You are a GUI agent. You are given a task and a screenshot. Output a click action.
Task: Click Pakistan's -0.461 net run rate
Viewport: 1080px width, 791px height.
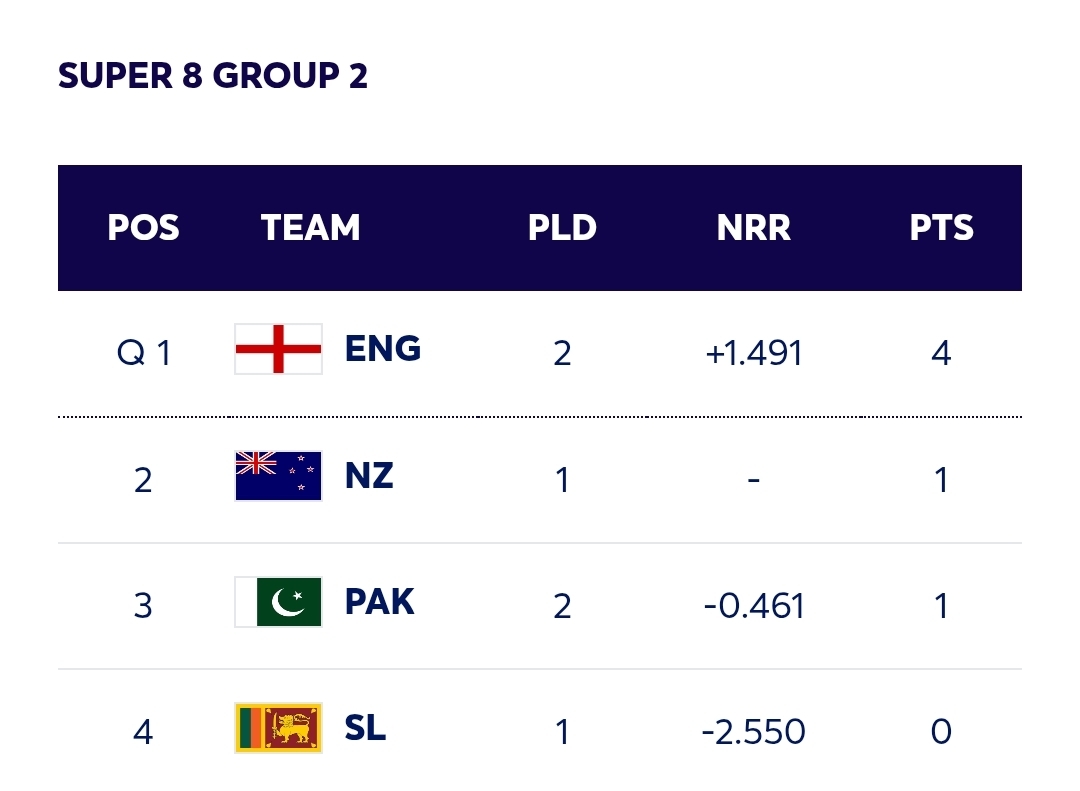click(753, 606)
